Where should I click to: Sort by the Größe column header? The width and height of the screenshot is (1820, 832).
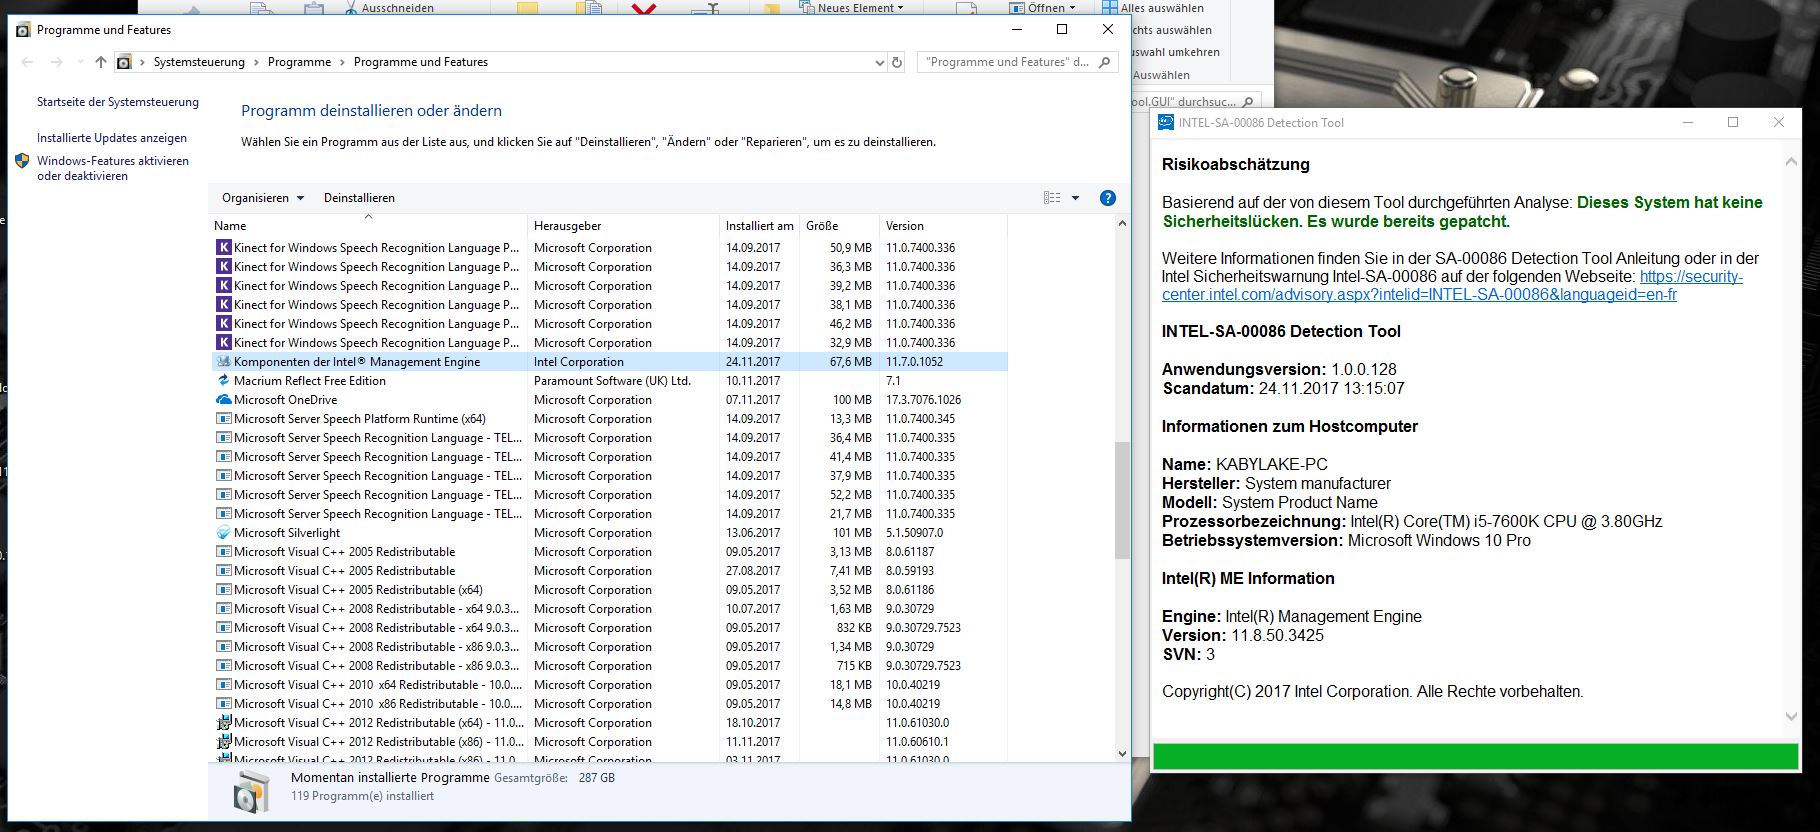(840, 226)
